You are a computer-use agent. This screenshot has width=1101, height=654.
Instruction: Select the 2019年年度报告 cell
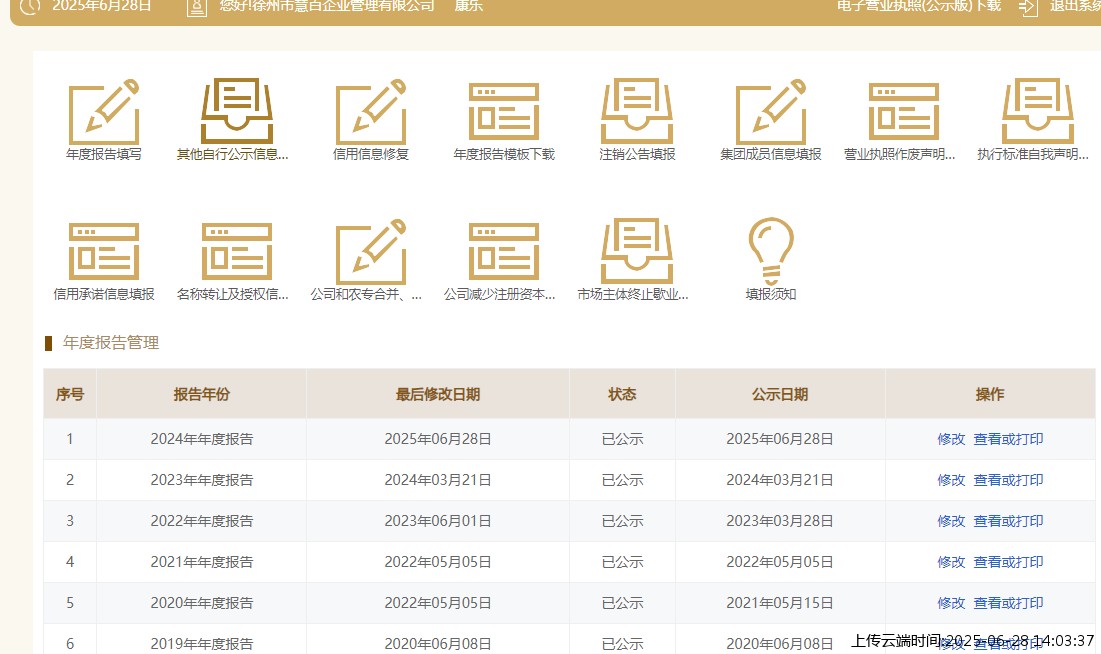tap(202, 639)
